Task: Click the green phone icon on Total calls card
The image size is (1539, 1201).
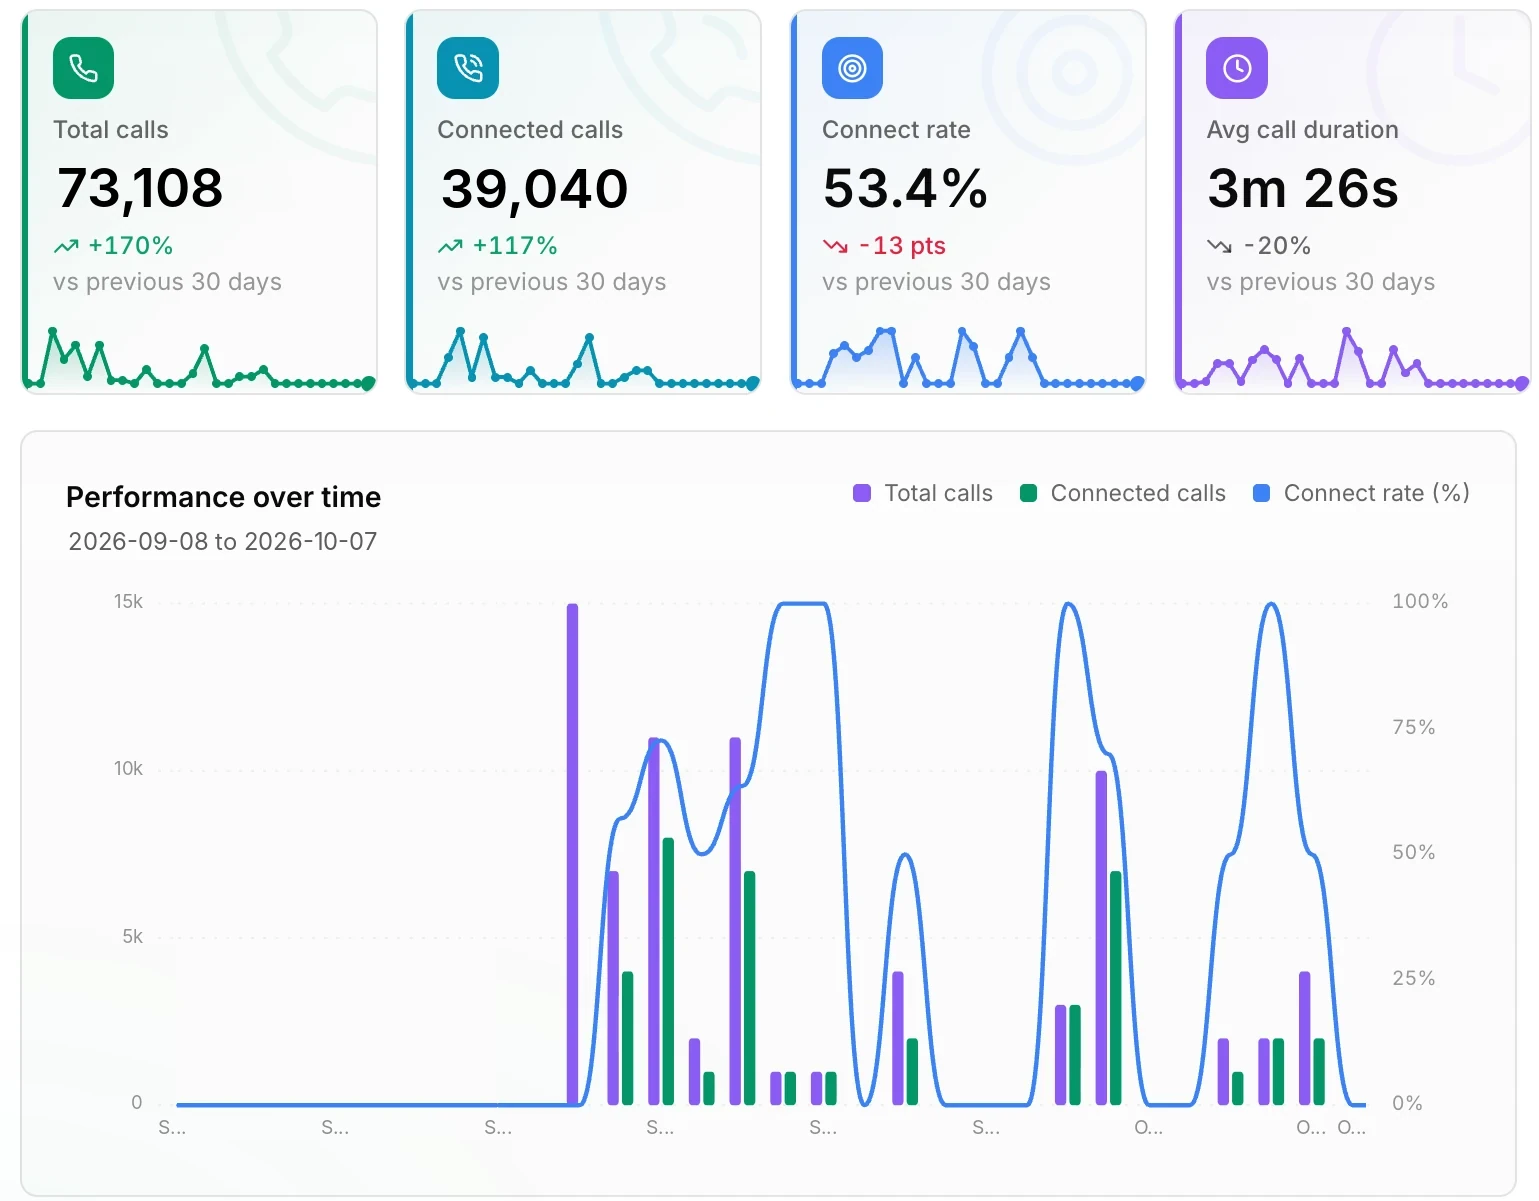Action: click(83, 68)
